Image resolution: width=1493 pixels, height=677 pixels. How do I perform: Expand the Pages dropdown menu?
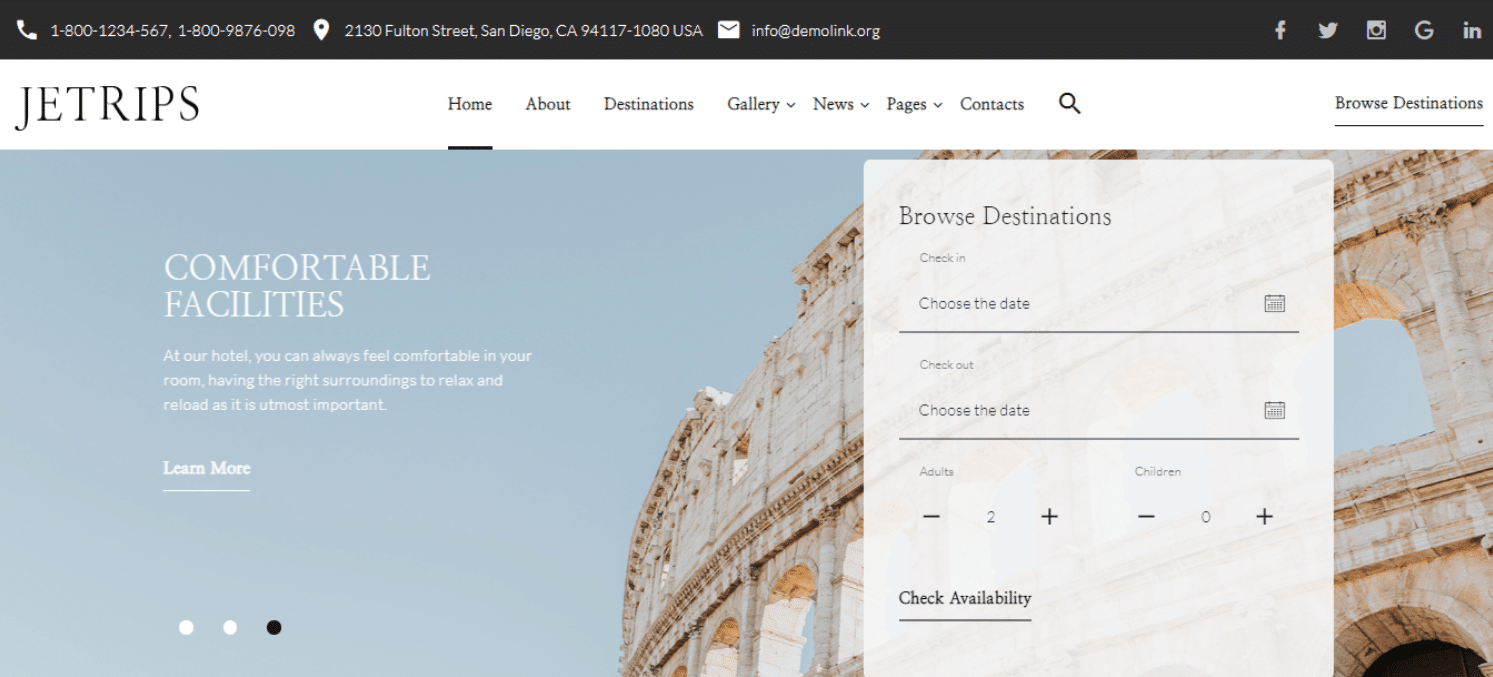click(907, 104)
